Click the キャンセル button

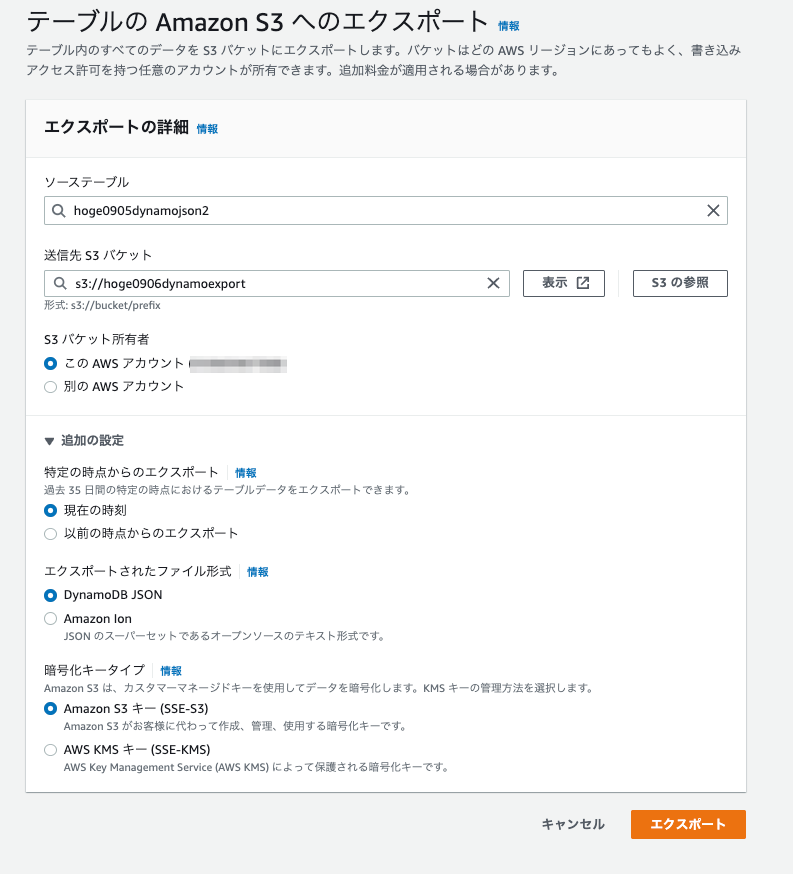pyautogui.click(x=573, y=824)
